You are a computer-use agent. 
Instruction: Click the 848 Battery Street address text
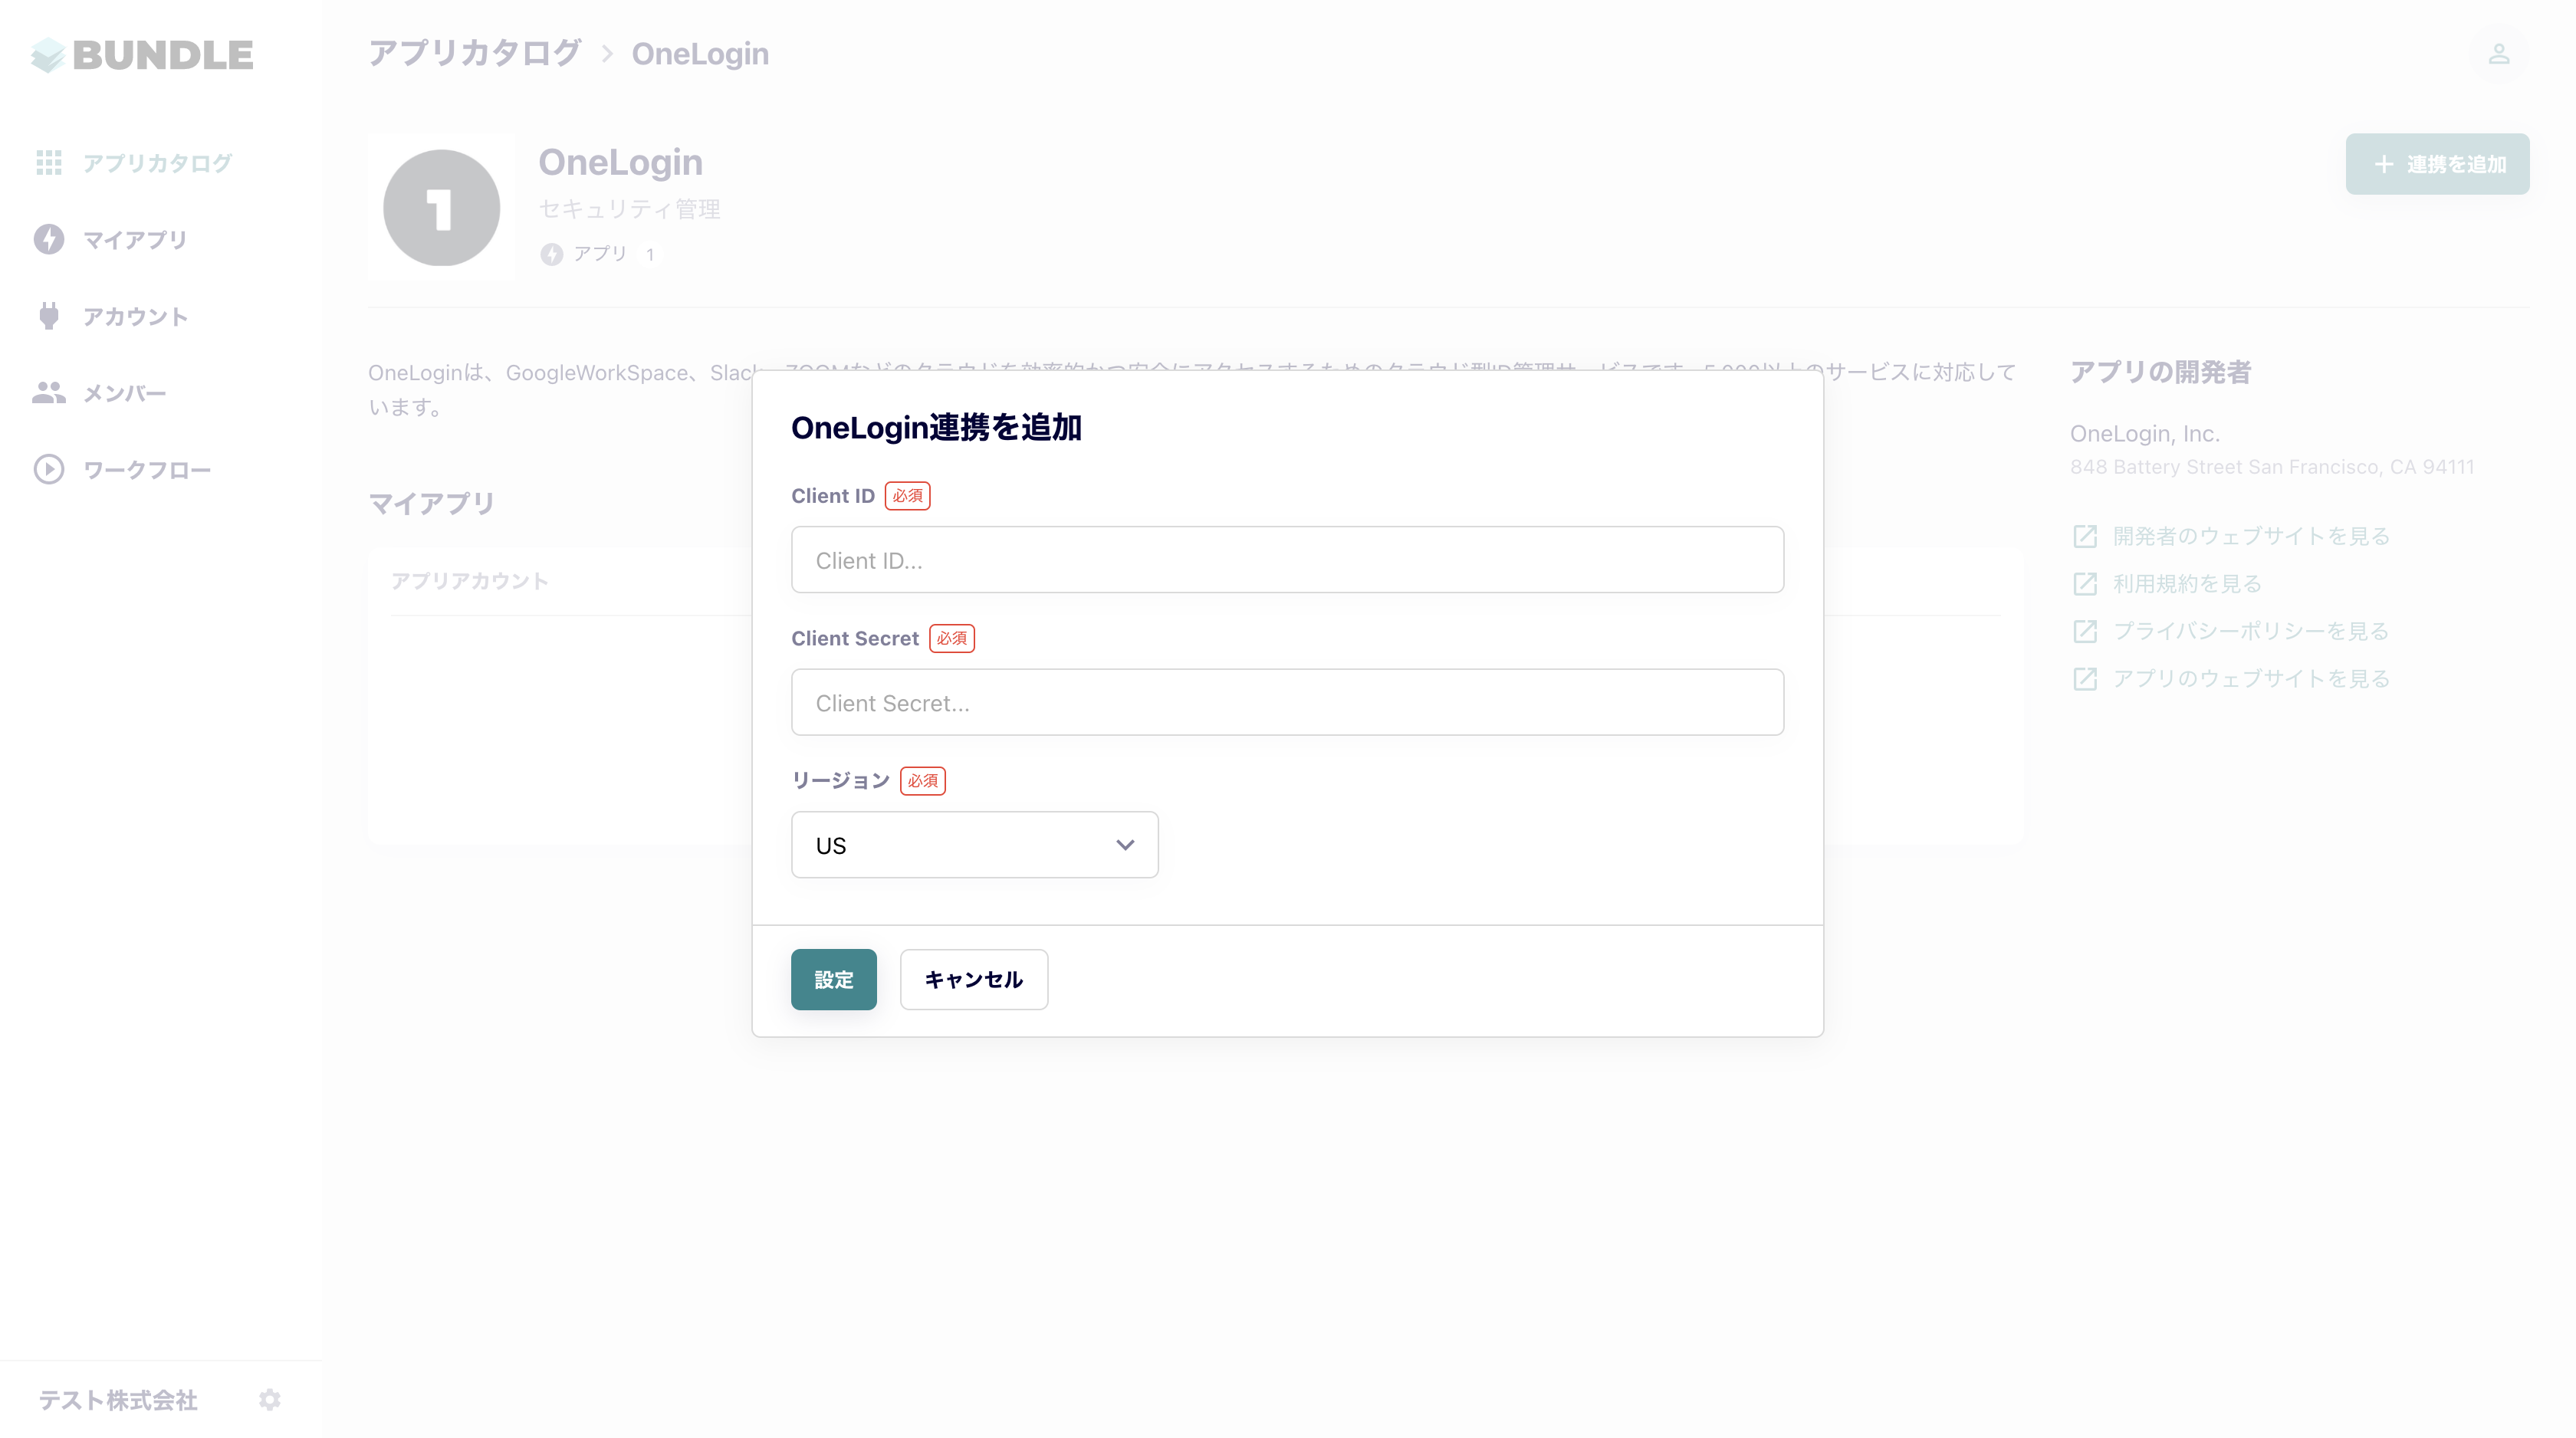[x=2272, y=467]
